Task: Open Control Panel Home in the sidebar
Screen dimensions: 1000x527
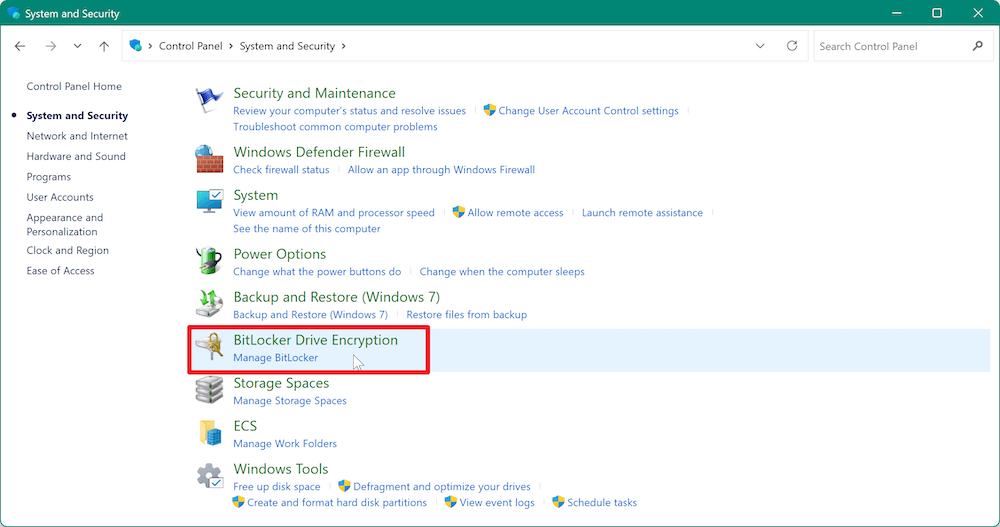Action: click(74, 86)
